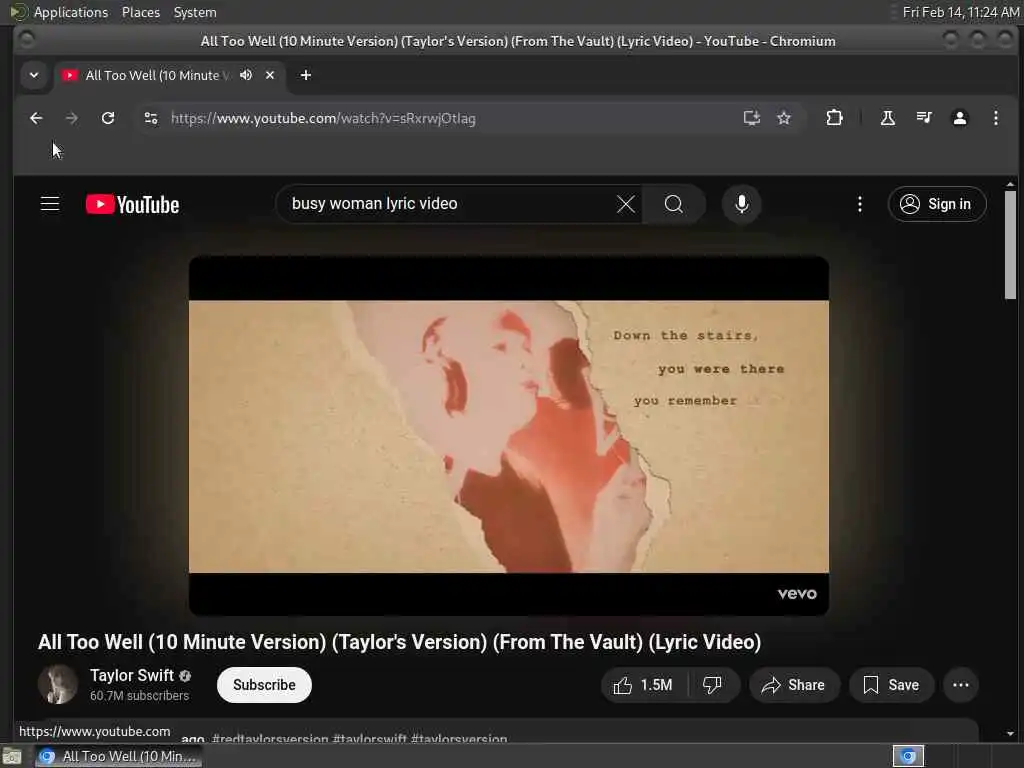
Task: Click the forward navigation arrow
Action: (72, 118)
